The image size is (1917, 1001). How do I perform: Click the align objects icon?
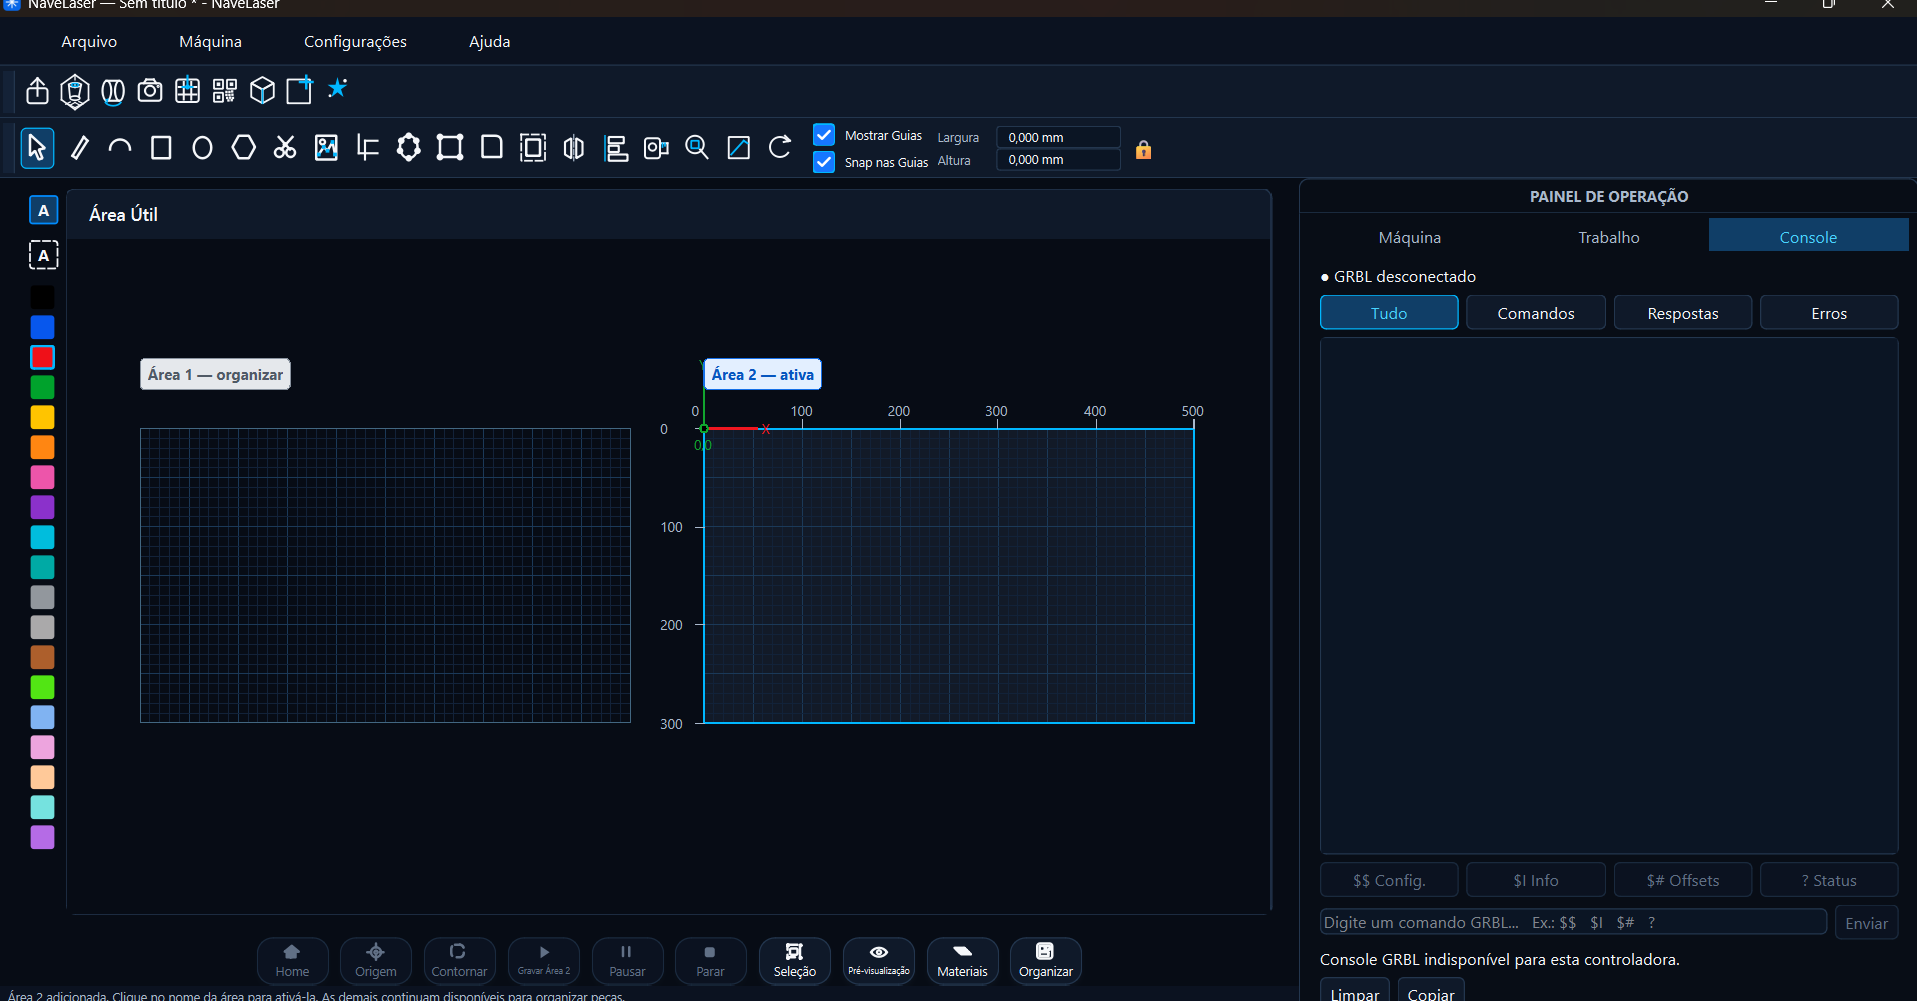[x=616, y=148]
